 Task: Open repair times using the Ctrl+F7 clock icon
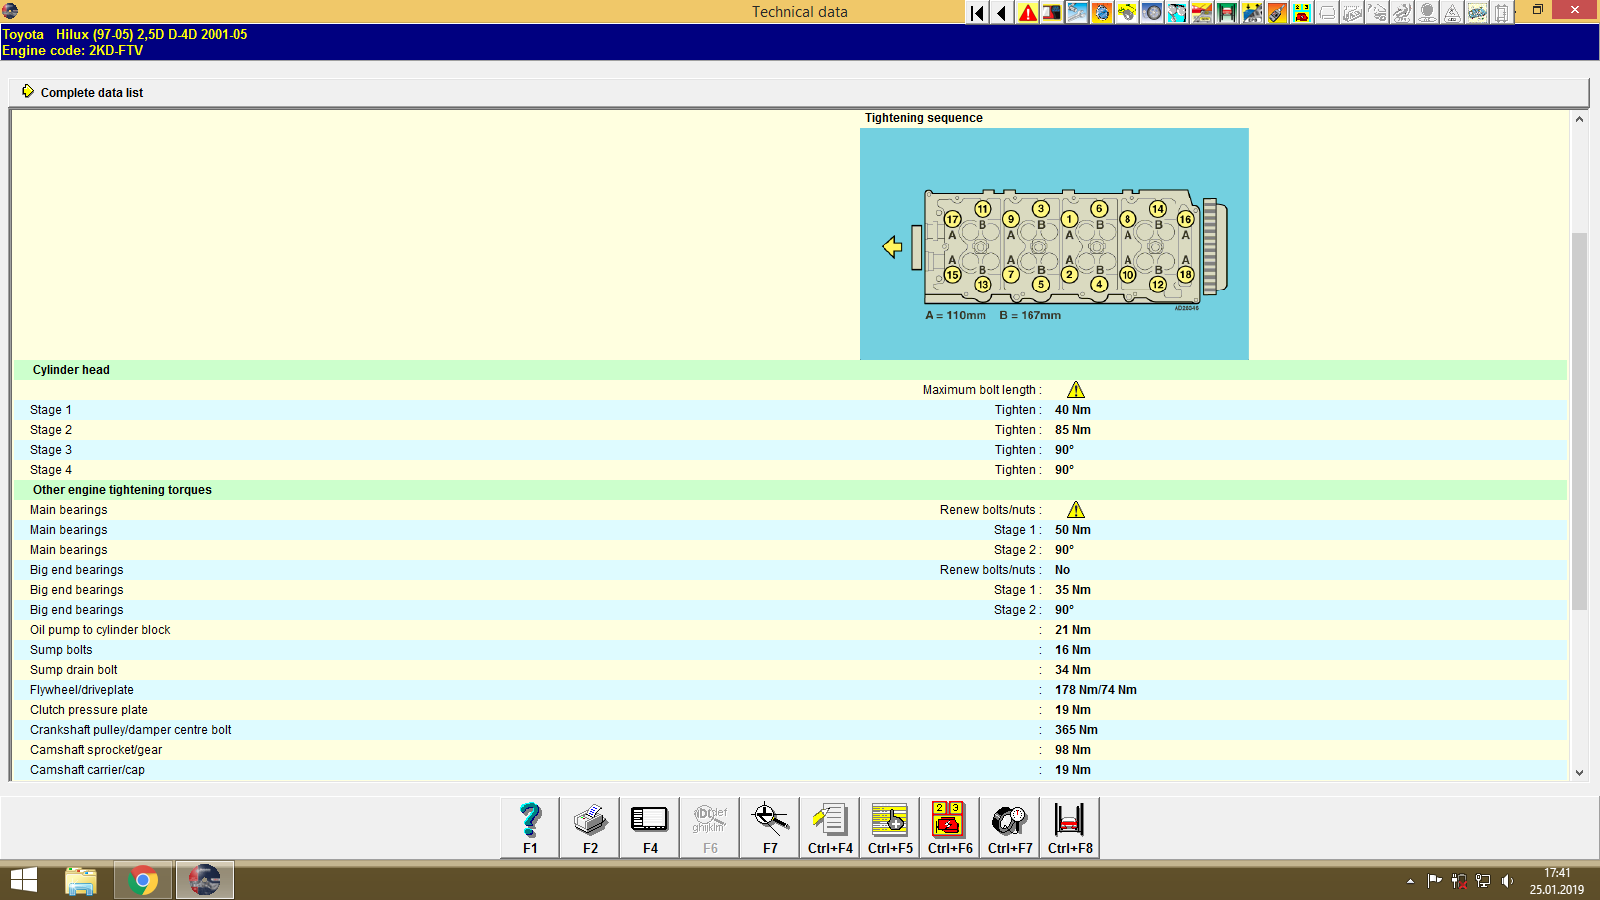point(1009,822)
